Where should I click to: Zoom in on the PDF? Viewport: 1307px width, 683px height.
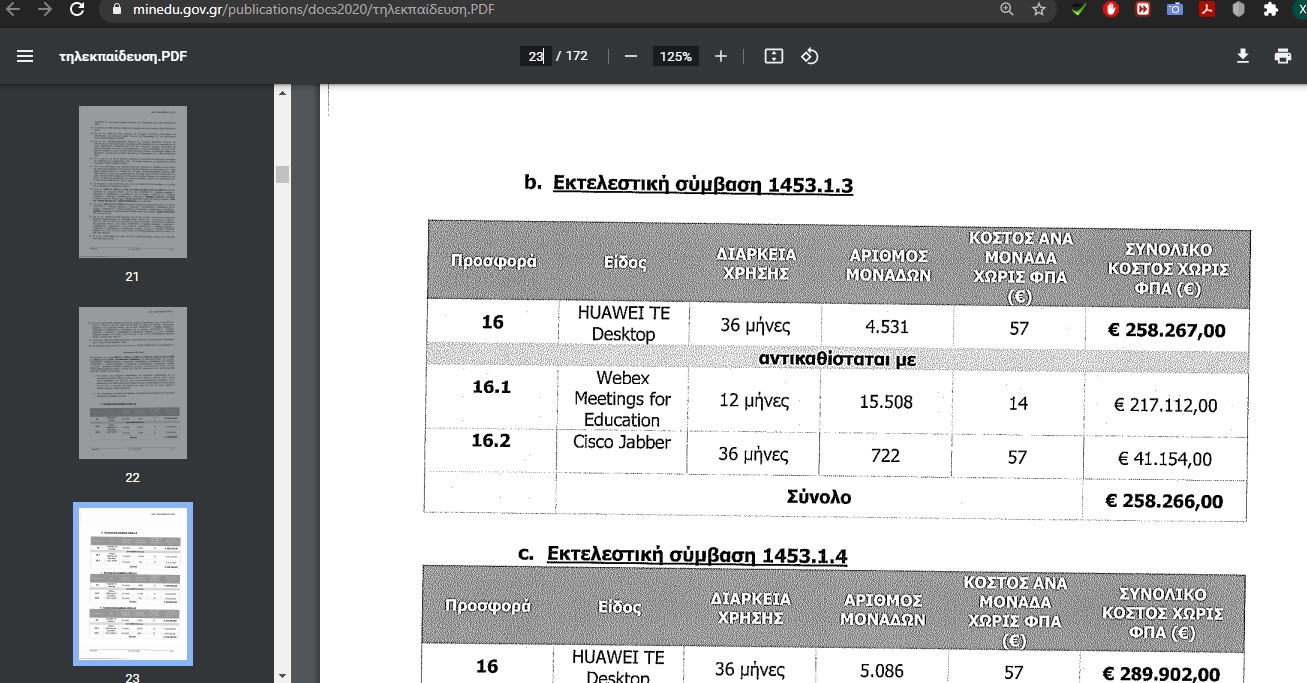tap(721, 56)
